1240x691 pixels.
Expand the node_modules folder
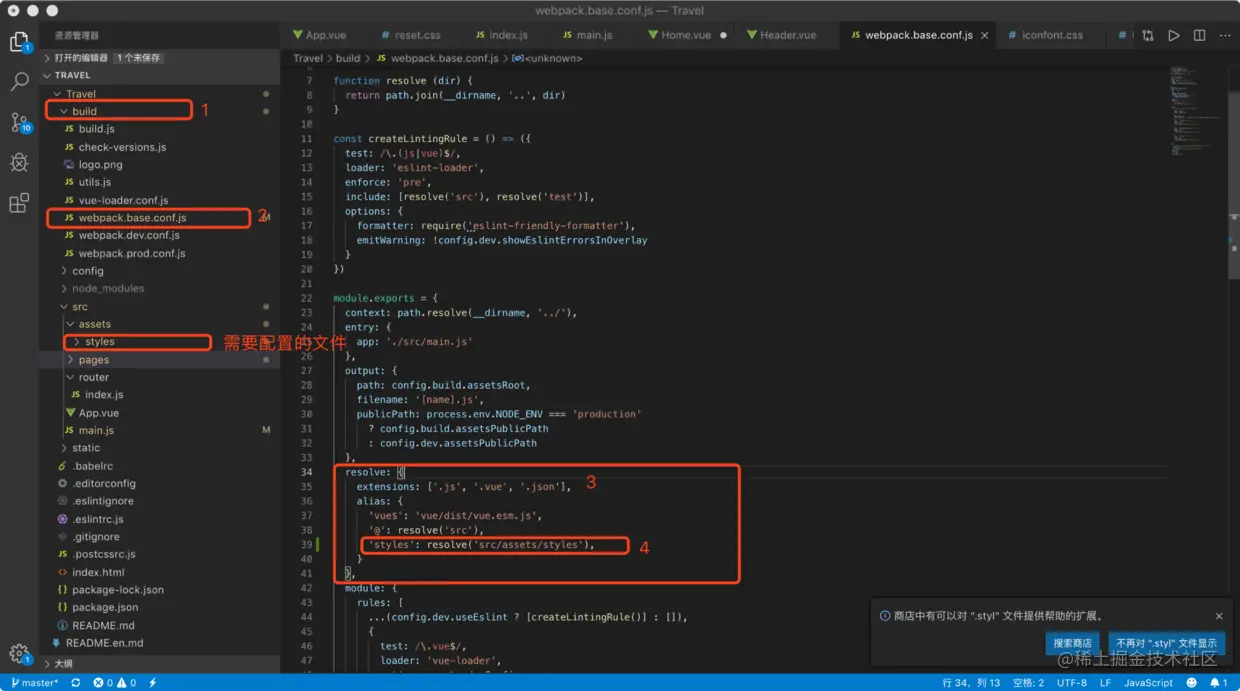coord(107,289)
